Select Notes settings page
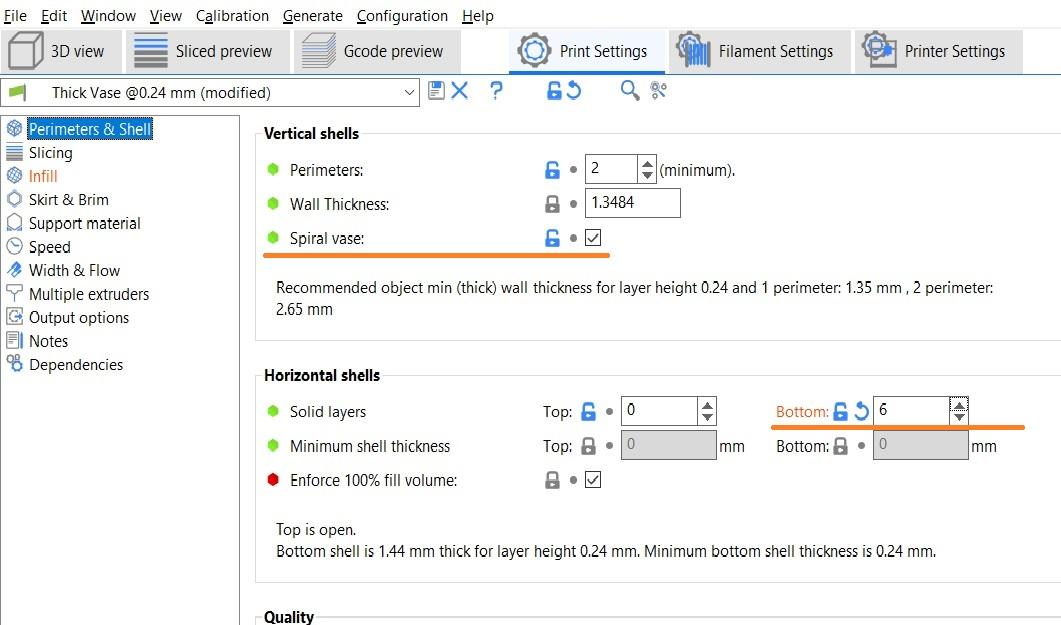This screenshot has height=625, width=1061. click(x=48, y=341)
